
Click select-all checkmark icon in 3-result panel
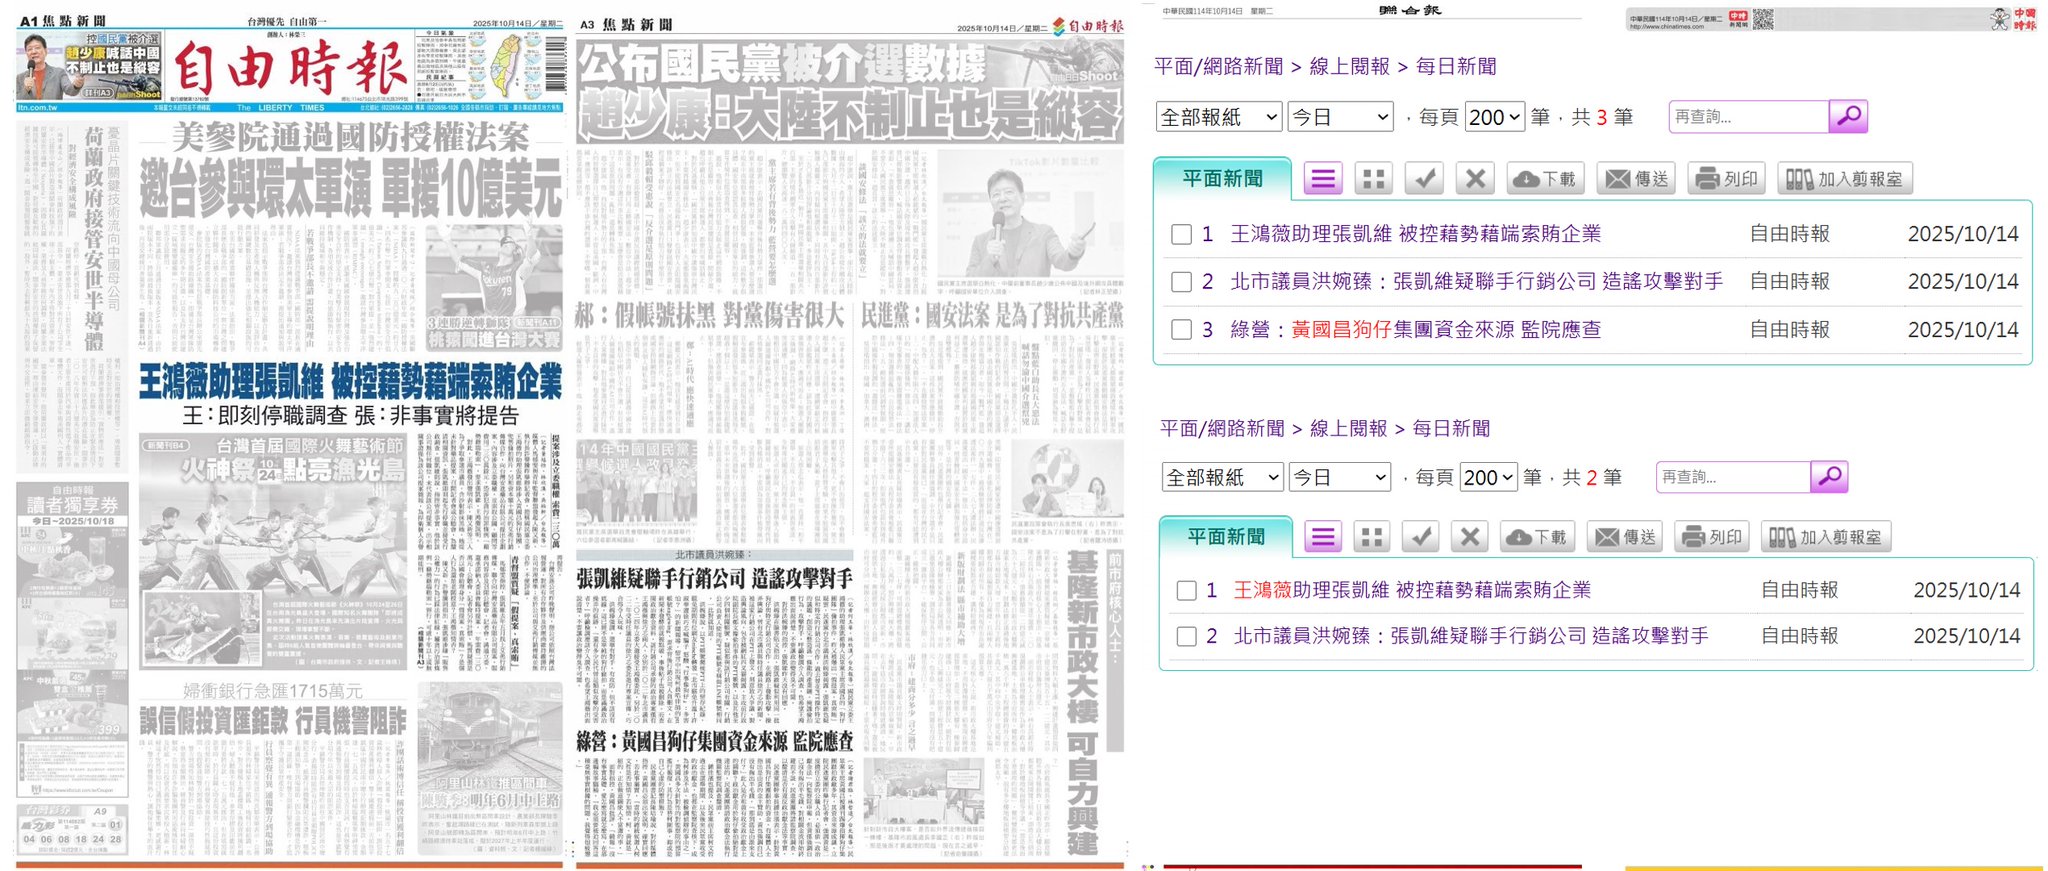click(1424, 179)
